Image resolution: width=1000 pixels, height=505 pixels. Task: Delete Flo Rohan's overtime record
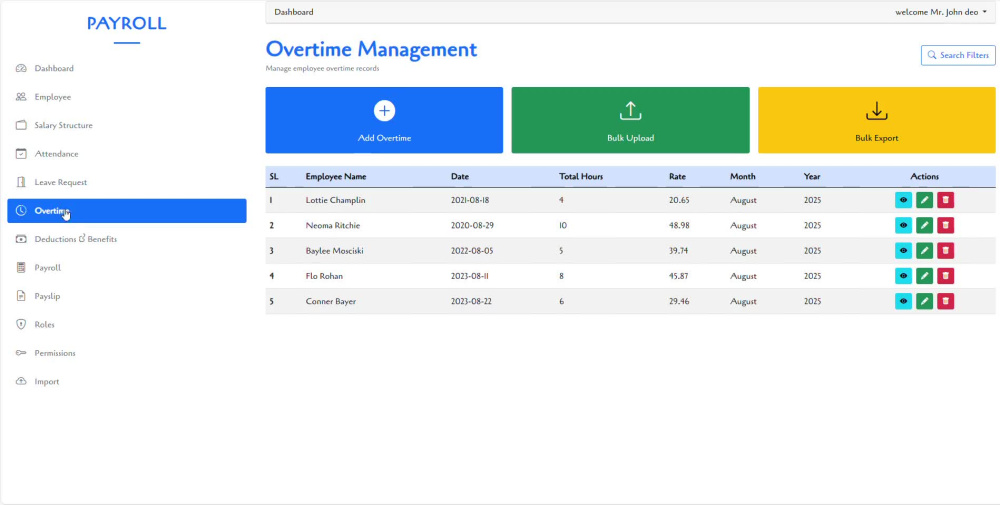(x=945, y=276)
